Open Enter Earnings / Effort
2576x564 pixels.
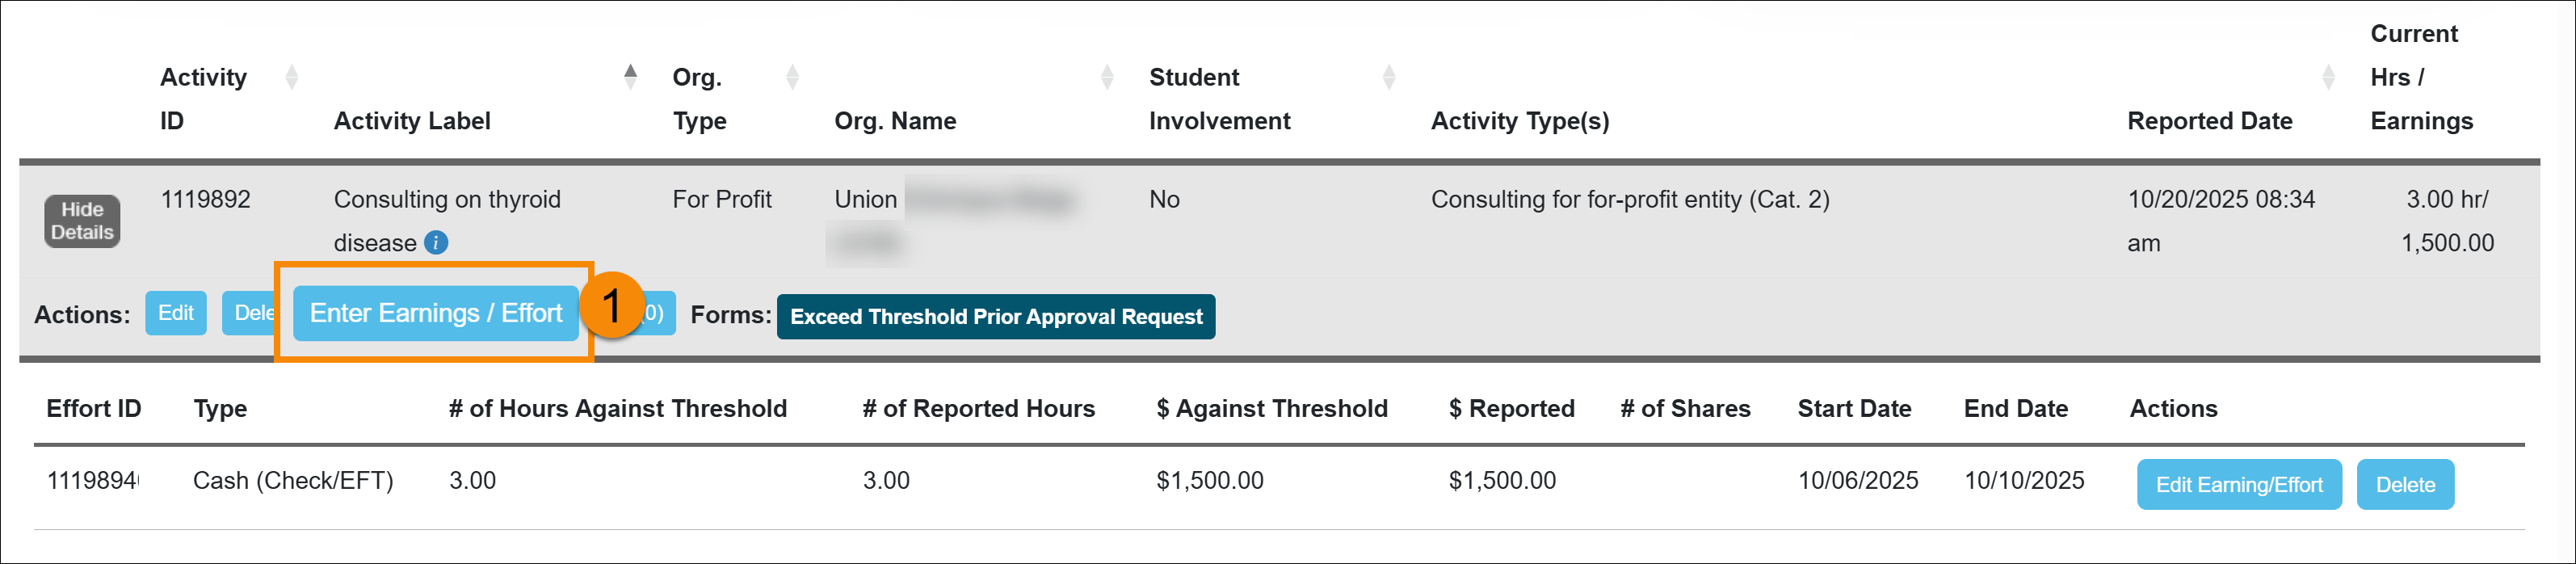(x=435, y=313)
